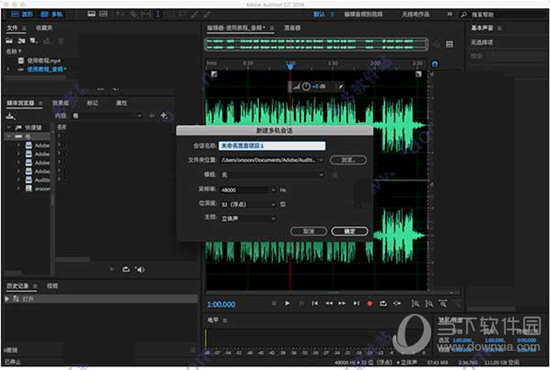Screen dimensions: 550x370
Task: Click the 浏览 Browse button in dialog
Action: pyautogui.click(x=348, y=160)
